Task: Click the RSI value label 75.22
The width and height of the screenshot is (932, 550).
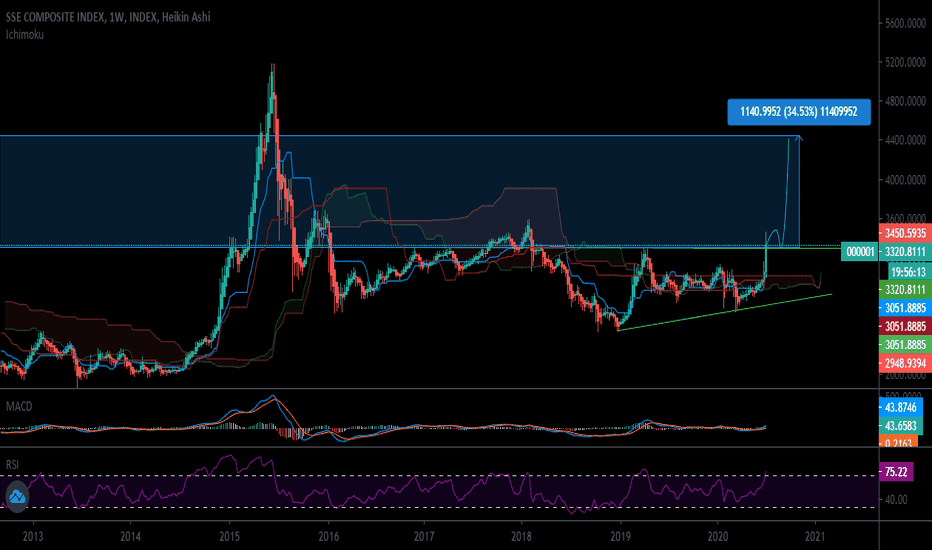Action: tap(896, 472)
